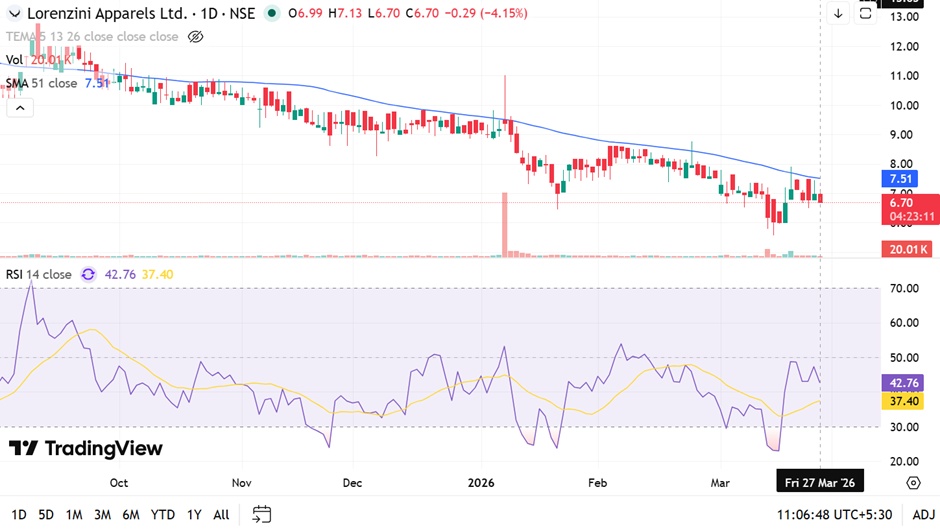Select the YTD range
Screen dimensions: 940x531
162,514
